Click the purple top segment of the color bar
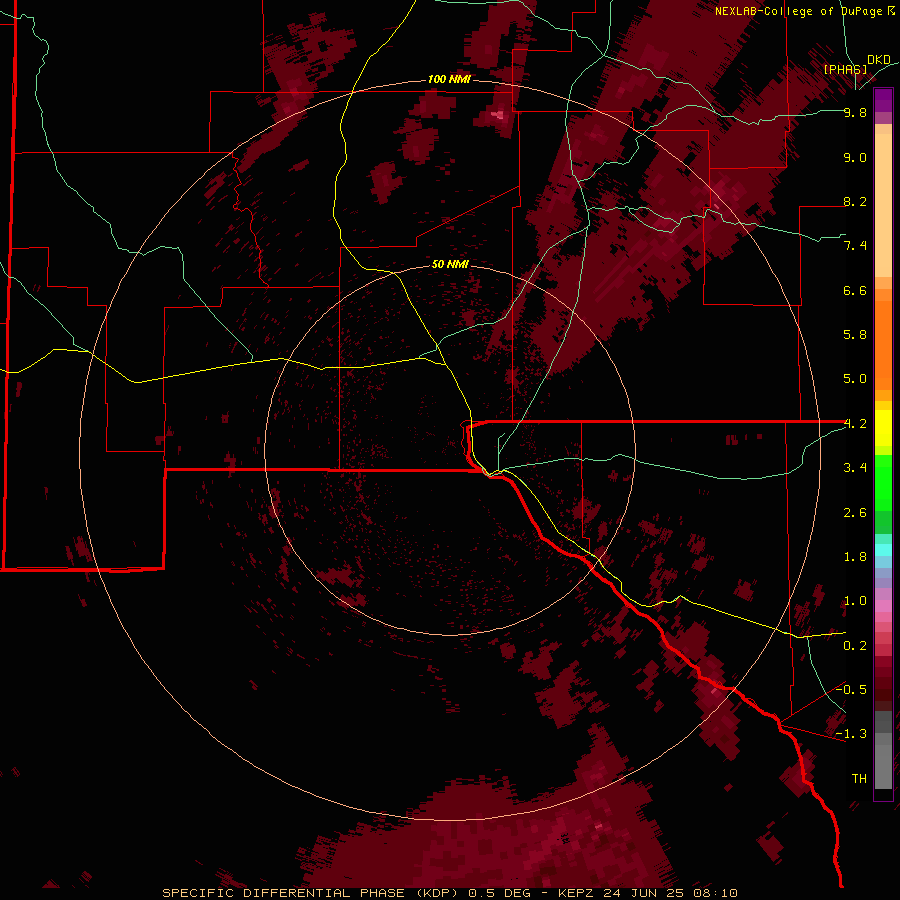This screenshot has height=900, width=900. [x=883, y=100]
